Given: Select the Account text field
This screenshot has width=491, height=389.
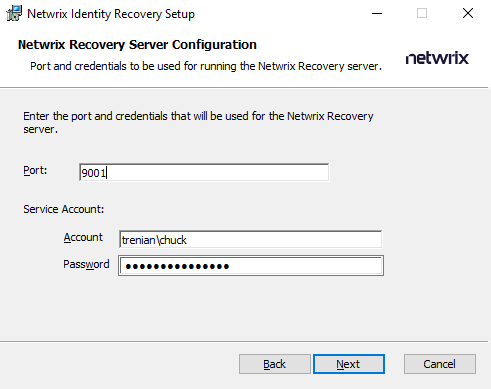Looking at the screenshot, I should tap(251, 239).
